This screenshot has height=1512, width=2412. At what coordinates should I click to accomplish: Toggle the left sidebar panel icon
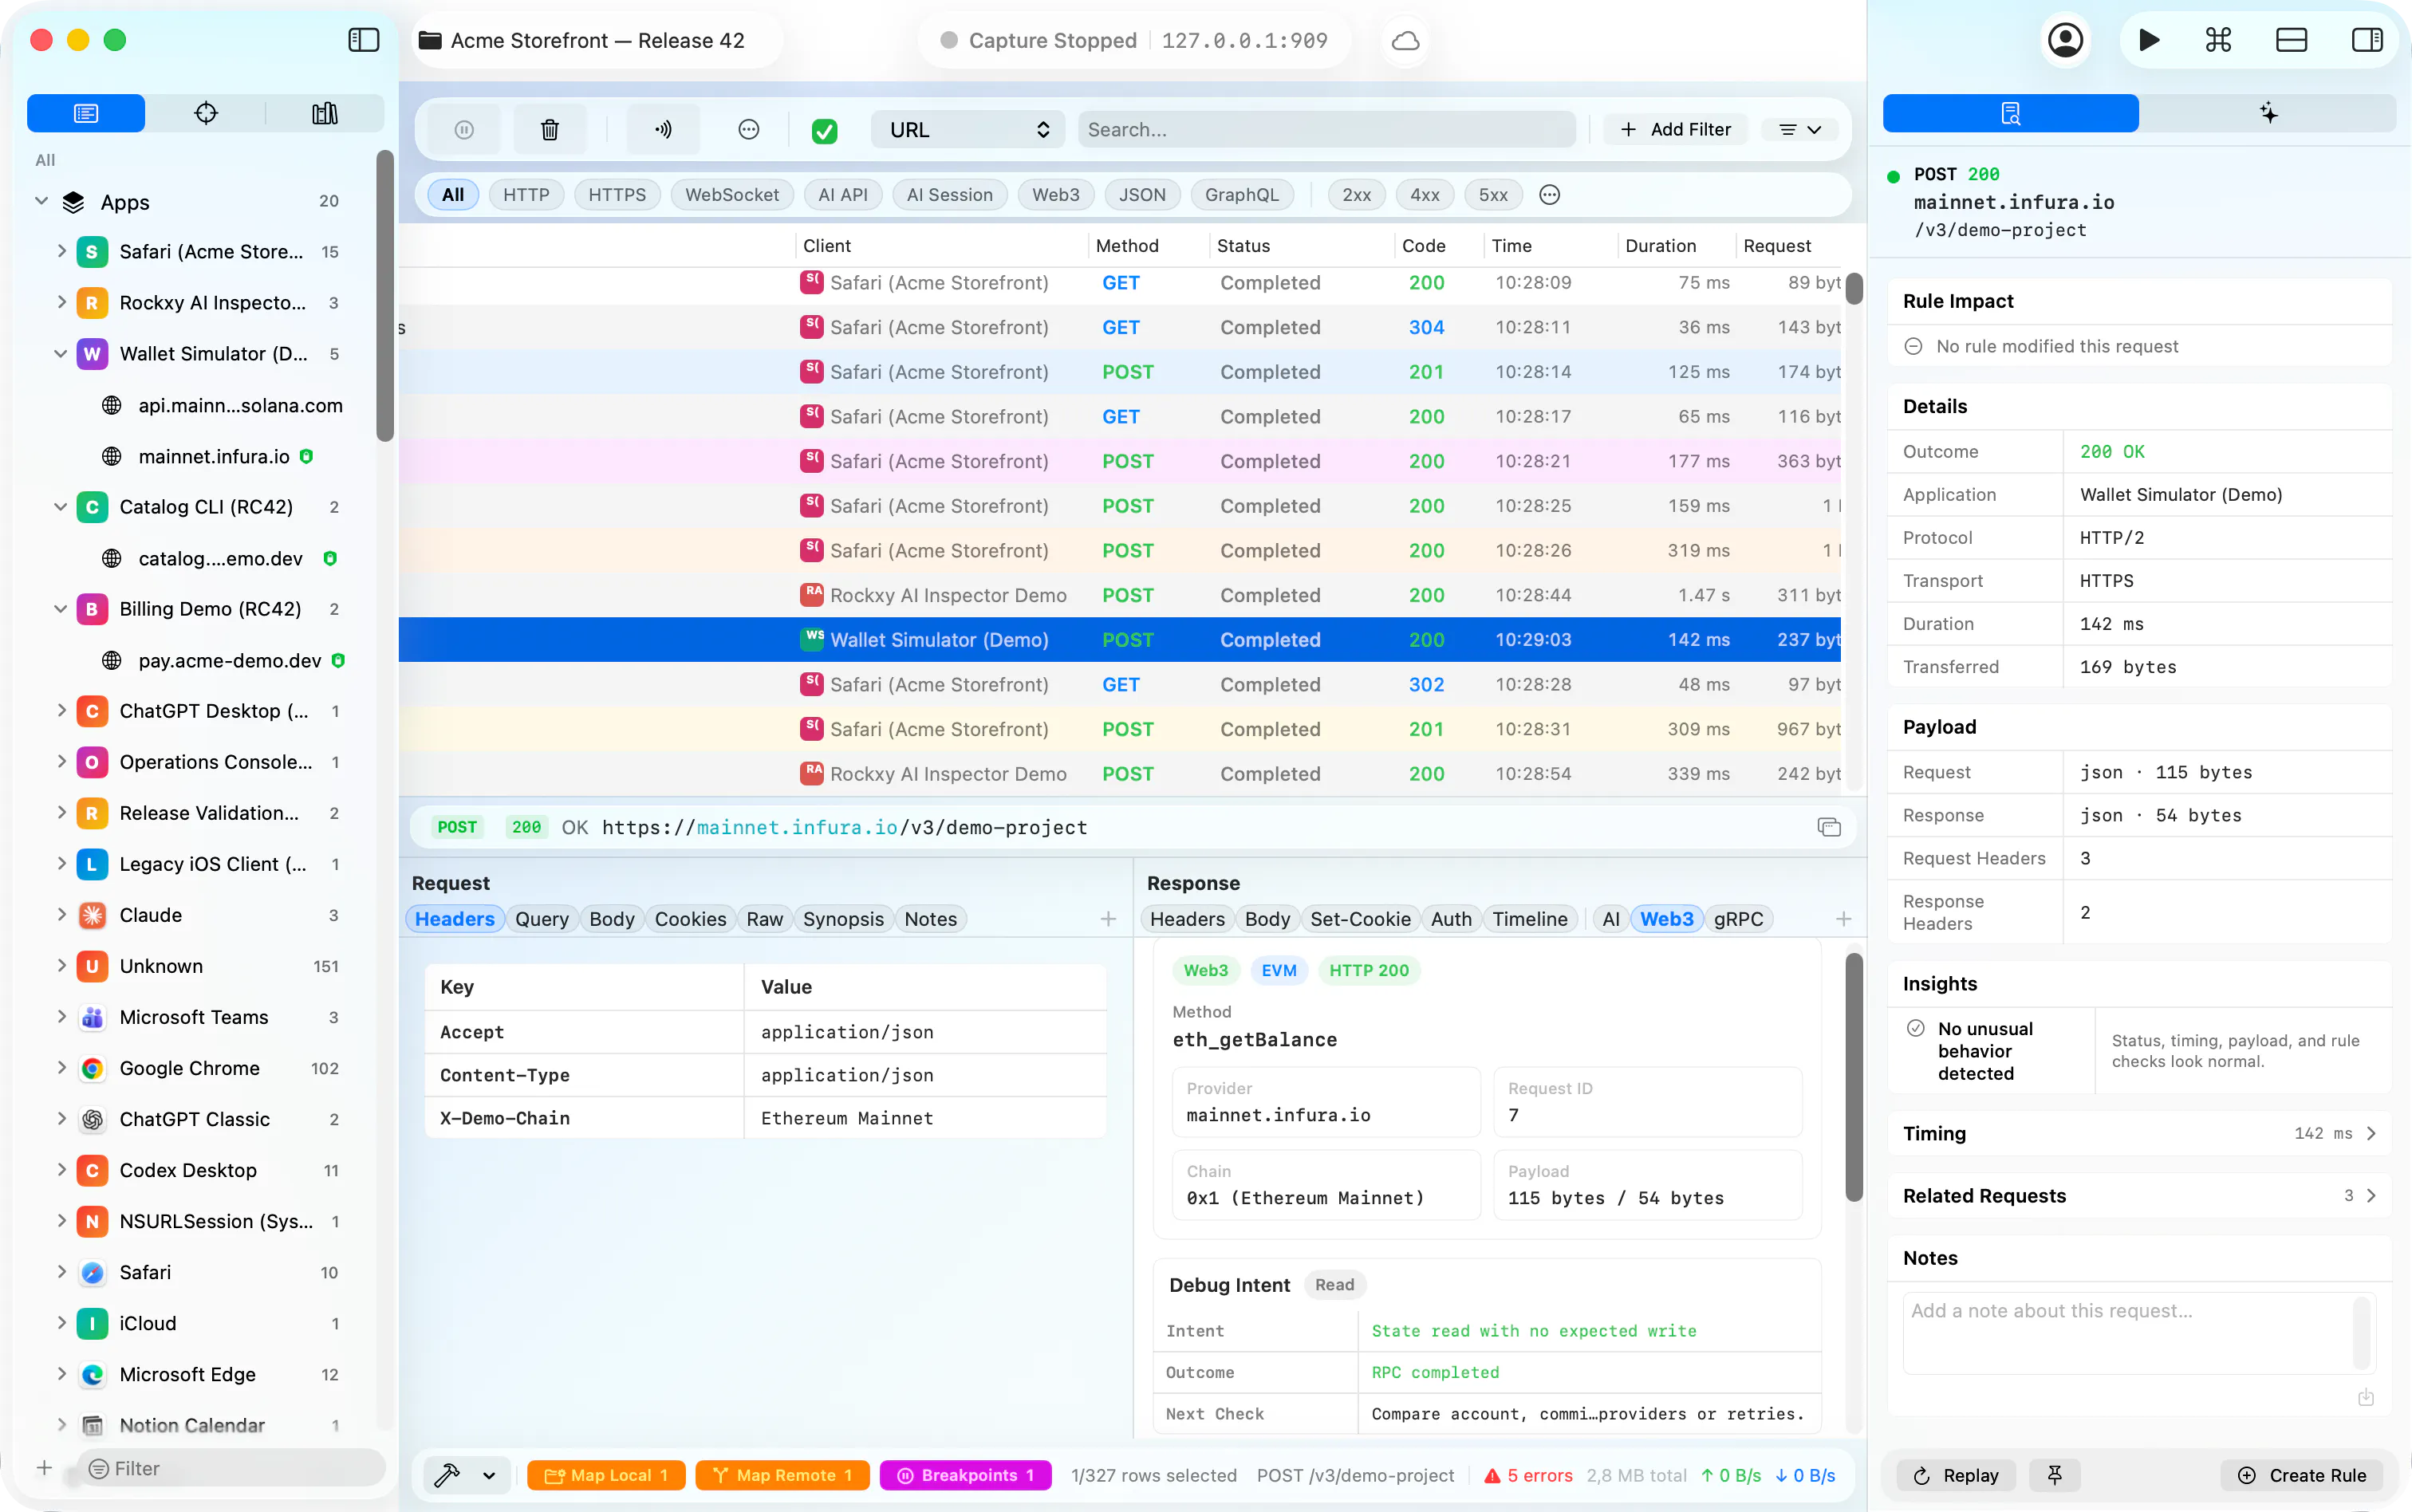[x=364, y=40]
